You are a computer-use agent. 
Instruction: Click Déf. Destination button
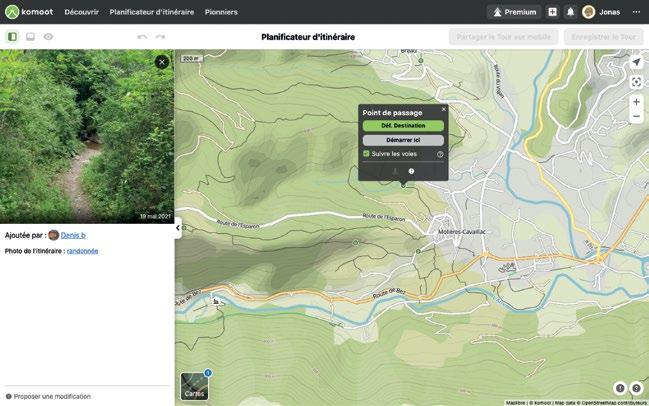coord(403,125)
